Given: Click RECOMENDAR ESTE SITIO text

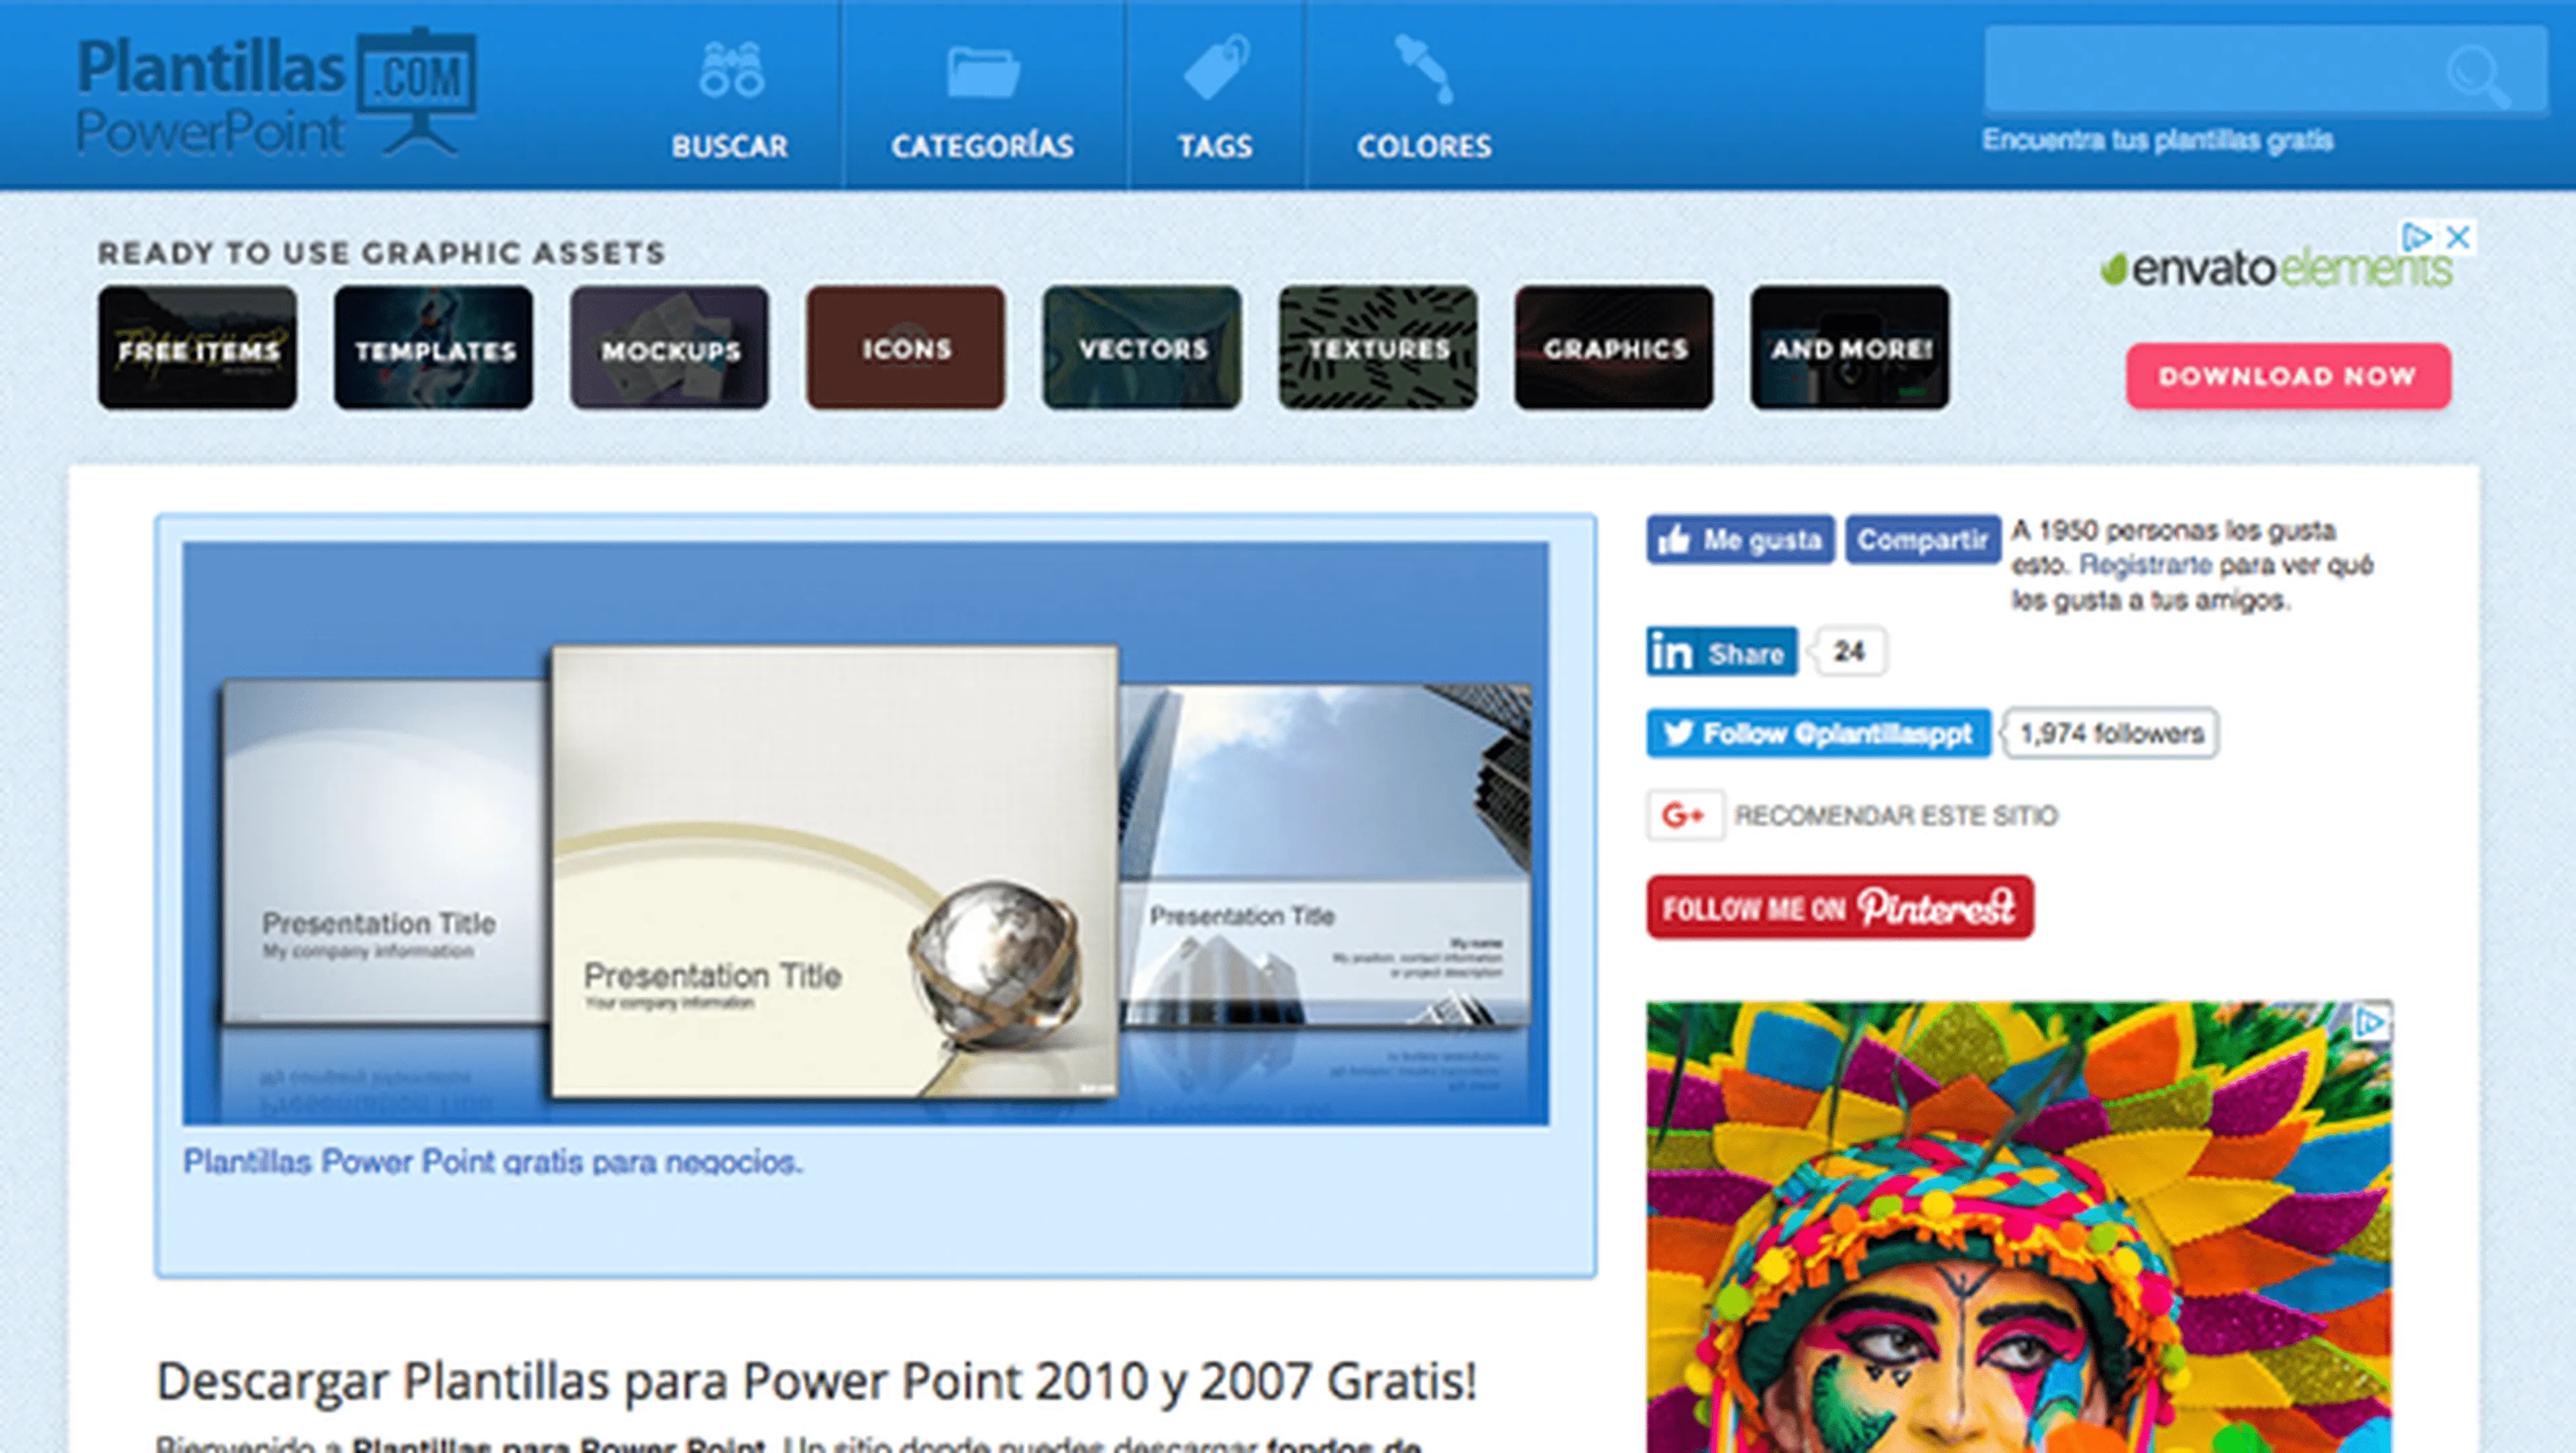Looking at the screenshot, I should [x=1896, y=816].
